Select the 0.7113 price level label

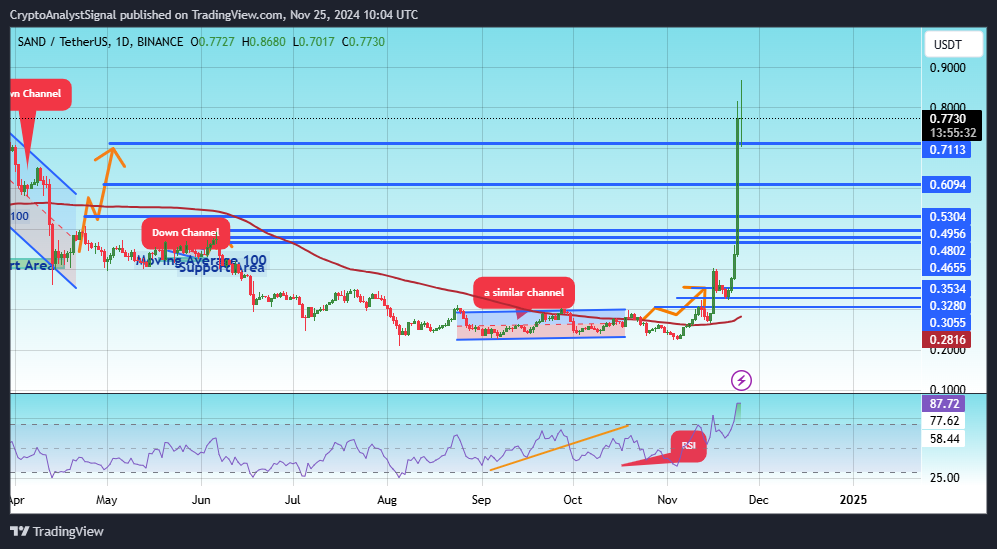pos(947,150)
